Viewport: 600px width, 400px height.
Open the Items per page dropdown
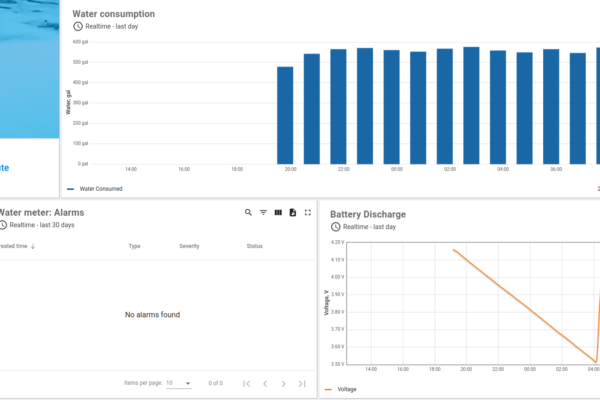pyautogui.click(x=178, y=383)
